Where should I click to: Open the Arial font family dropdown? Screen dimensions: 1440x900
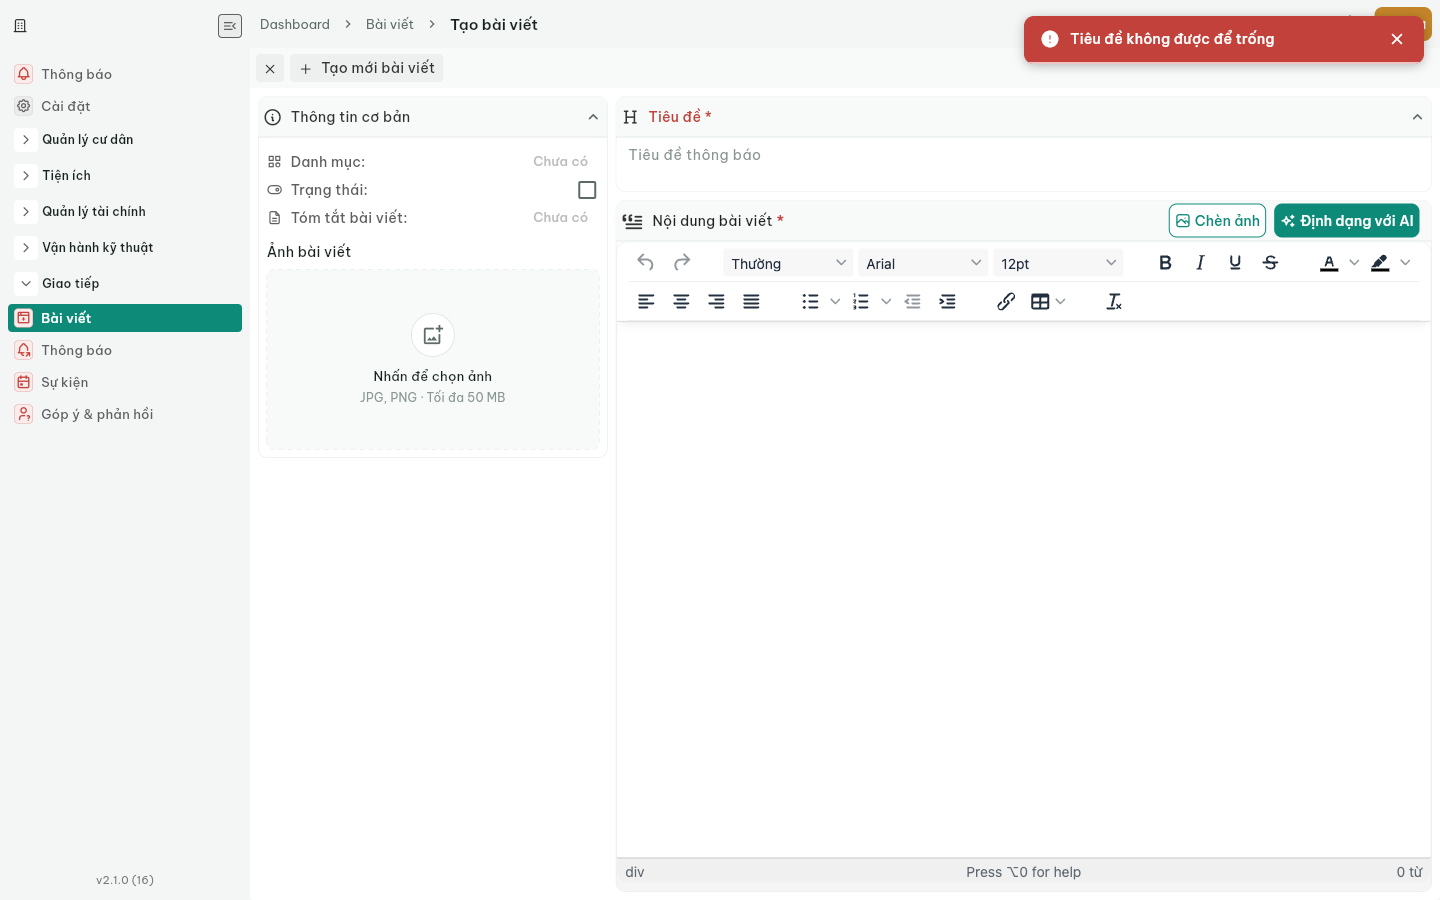pyautogui.click(x=923, y=263)
